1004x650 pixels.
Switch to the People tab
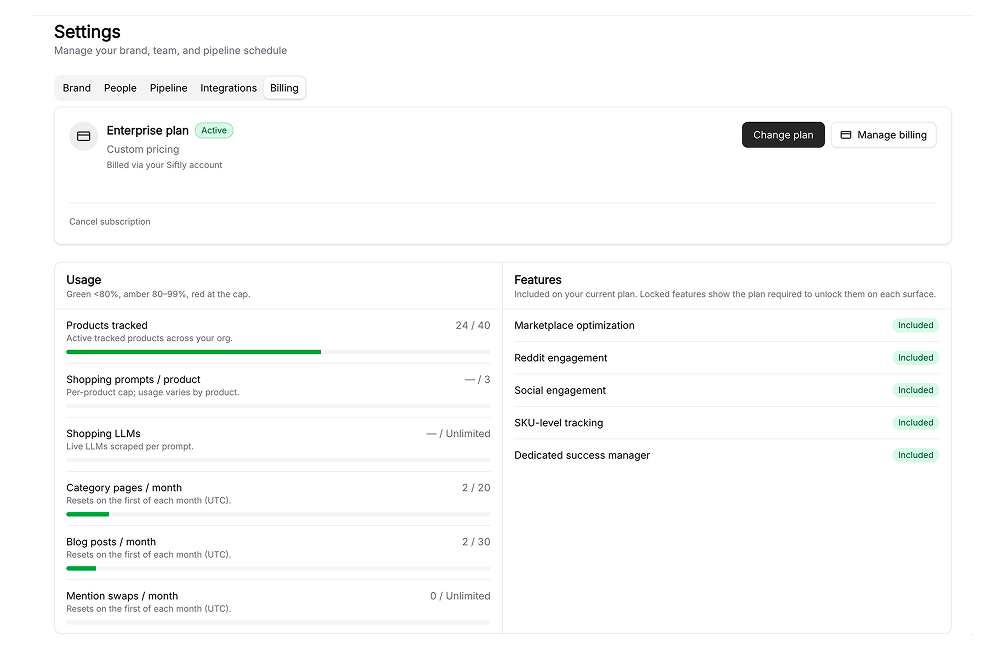[x=120, y=88]
